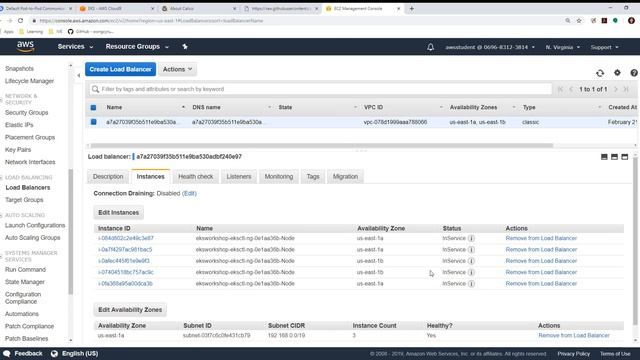This screenshot has width=640, height=360.
Task: Switch to the About Calico browser tab
Action: (198, 9)
